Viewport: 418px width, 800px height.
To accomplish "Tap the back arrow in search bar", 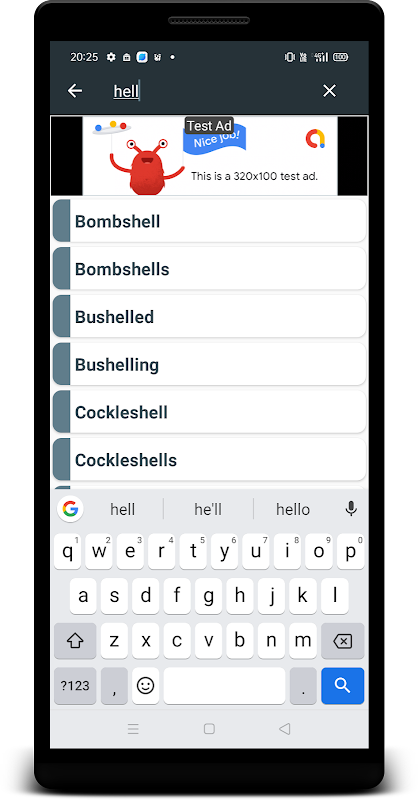I will pos(75,91).
